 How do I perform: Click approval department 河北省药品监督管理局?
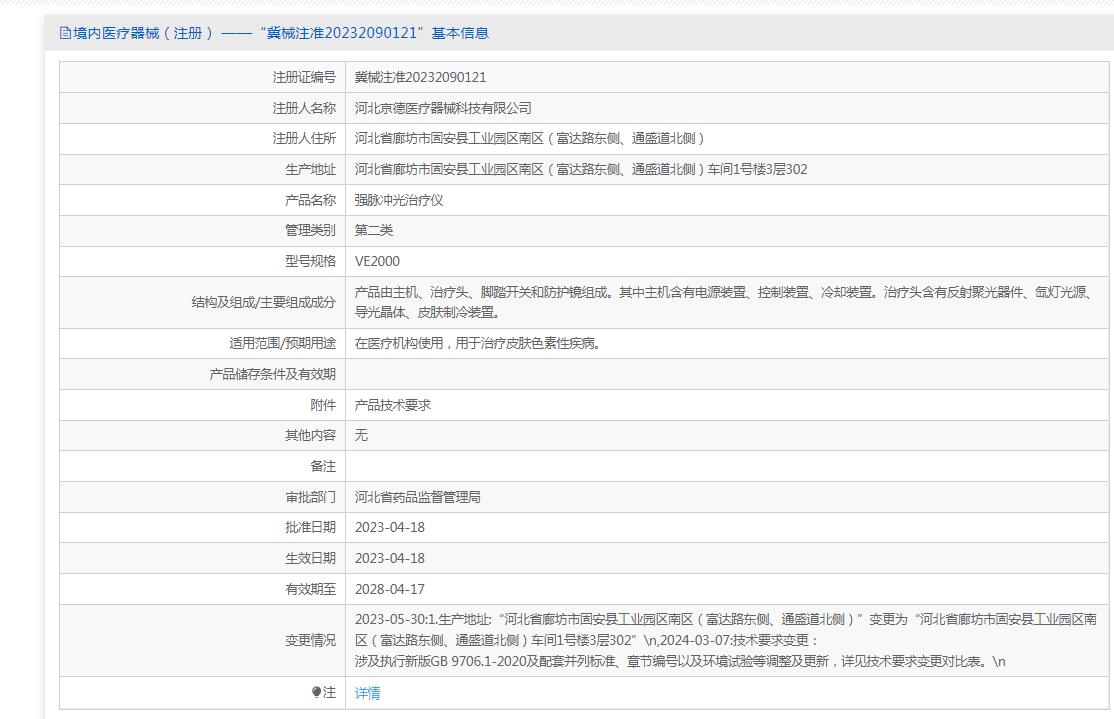(418, 497)
